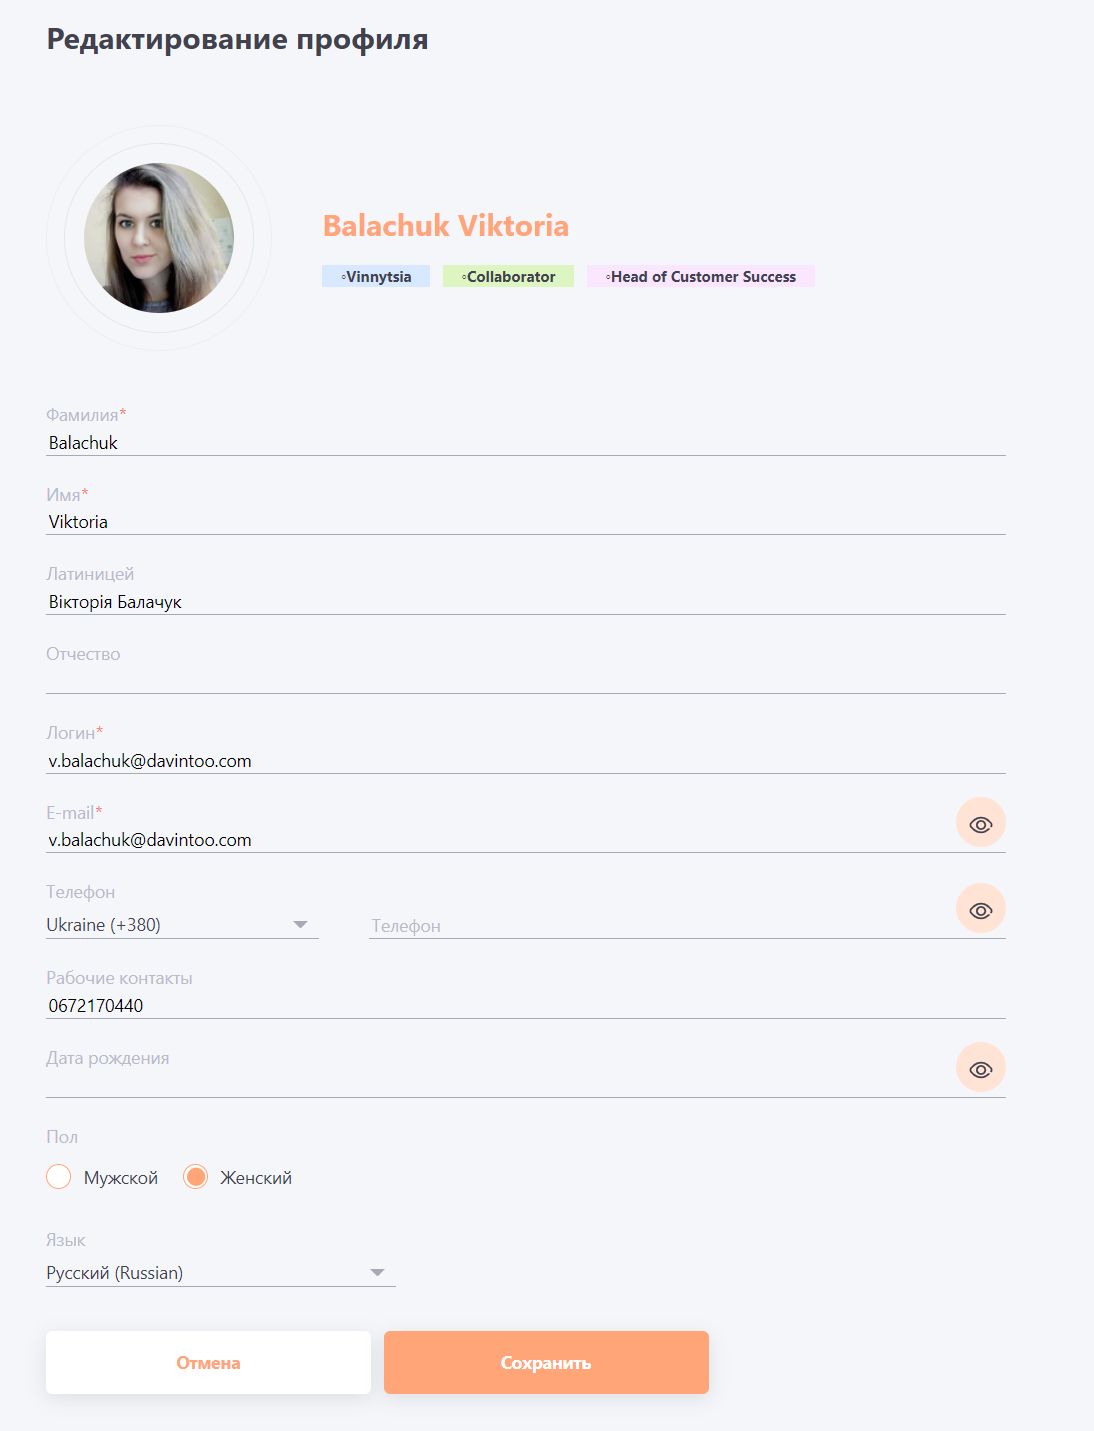Image resolution: width=1094 pixels, height=1431 pixels.
Task: Click the Телефон number input field
Action: click(660, 926)
